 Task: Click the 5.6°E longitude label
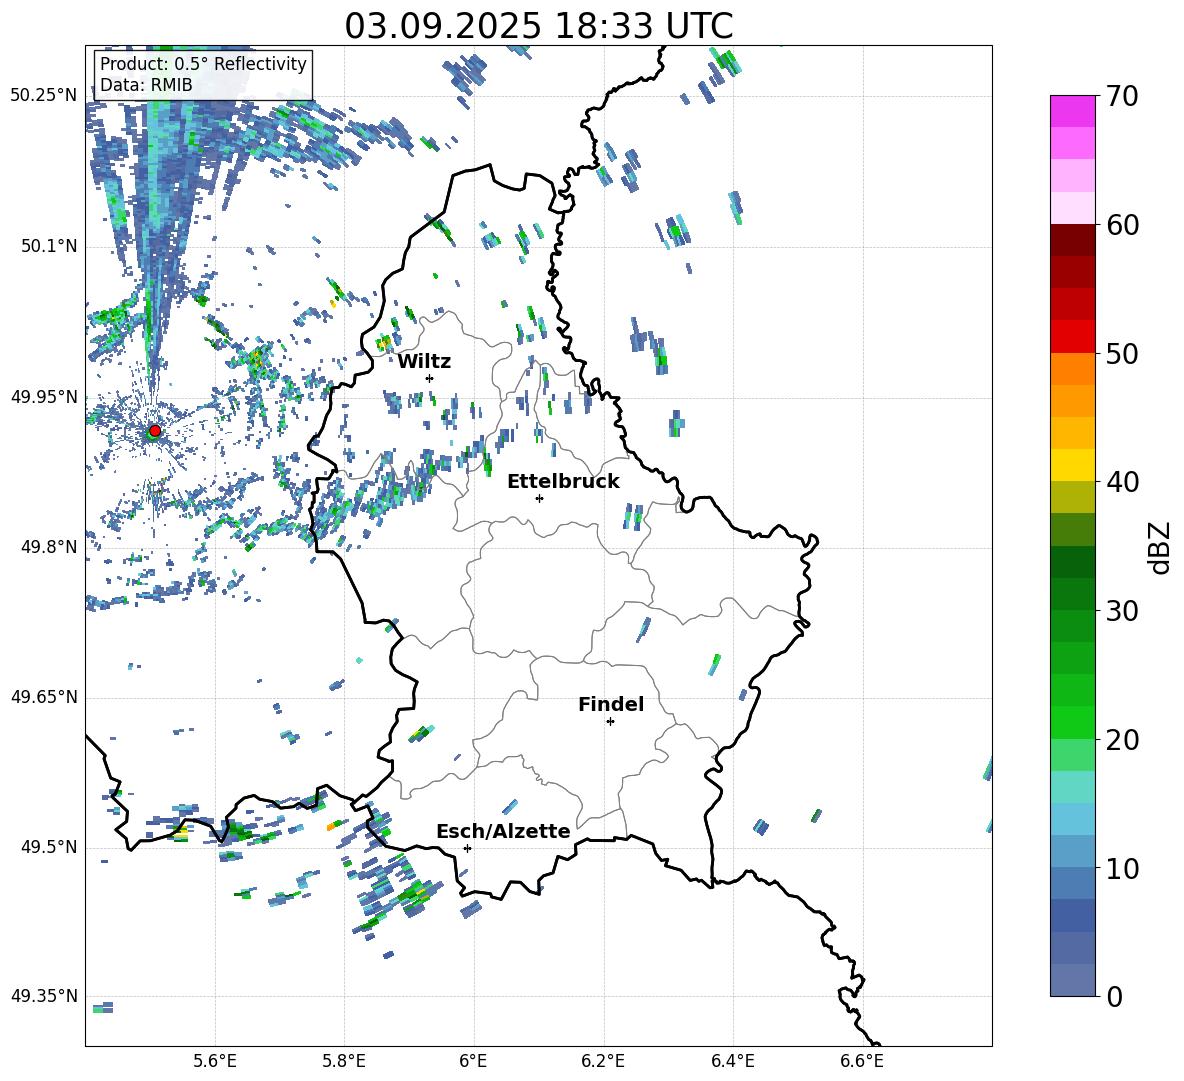tap(215, 1061)
